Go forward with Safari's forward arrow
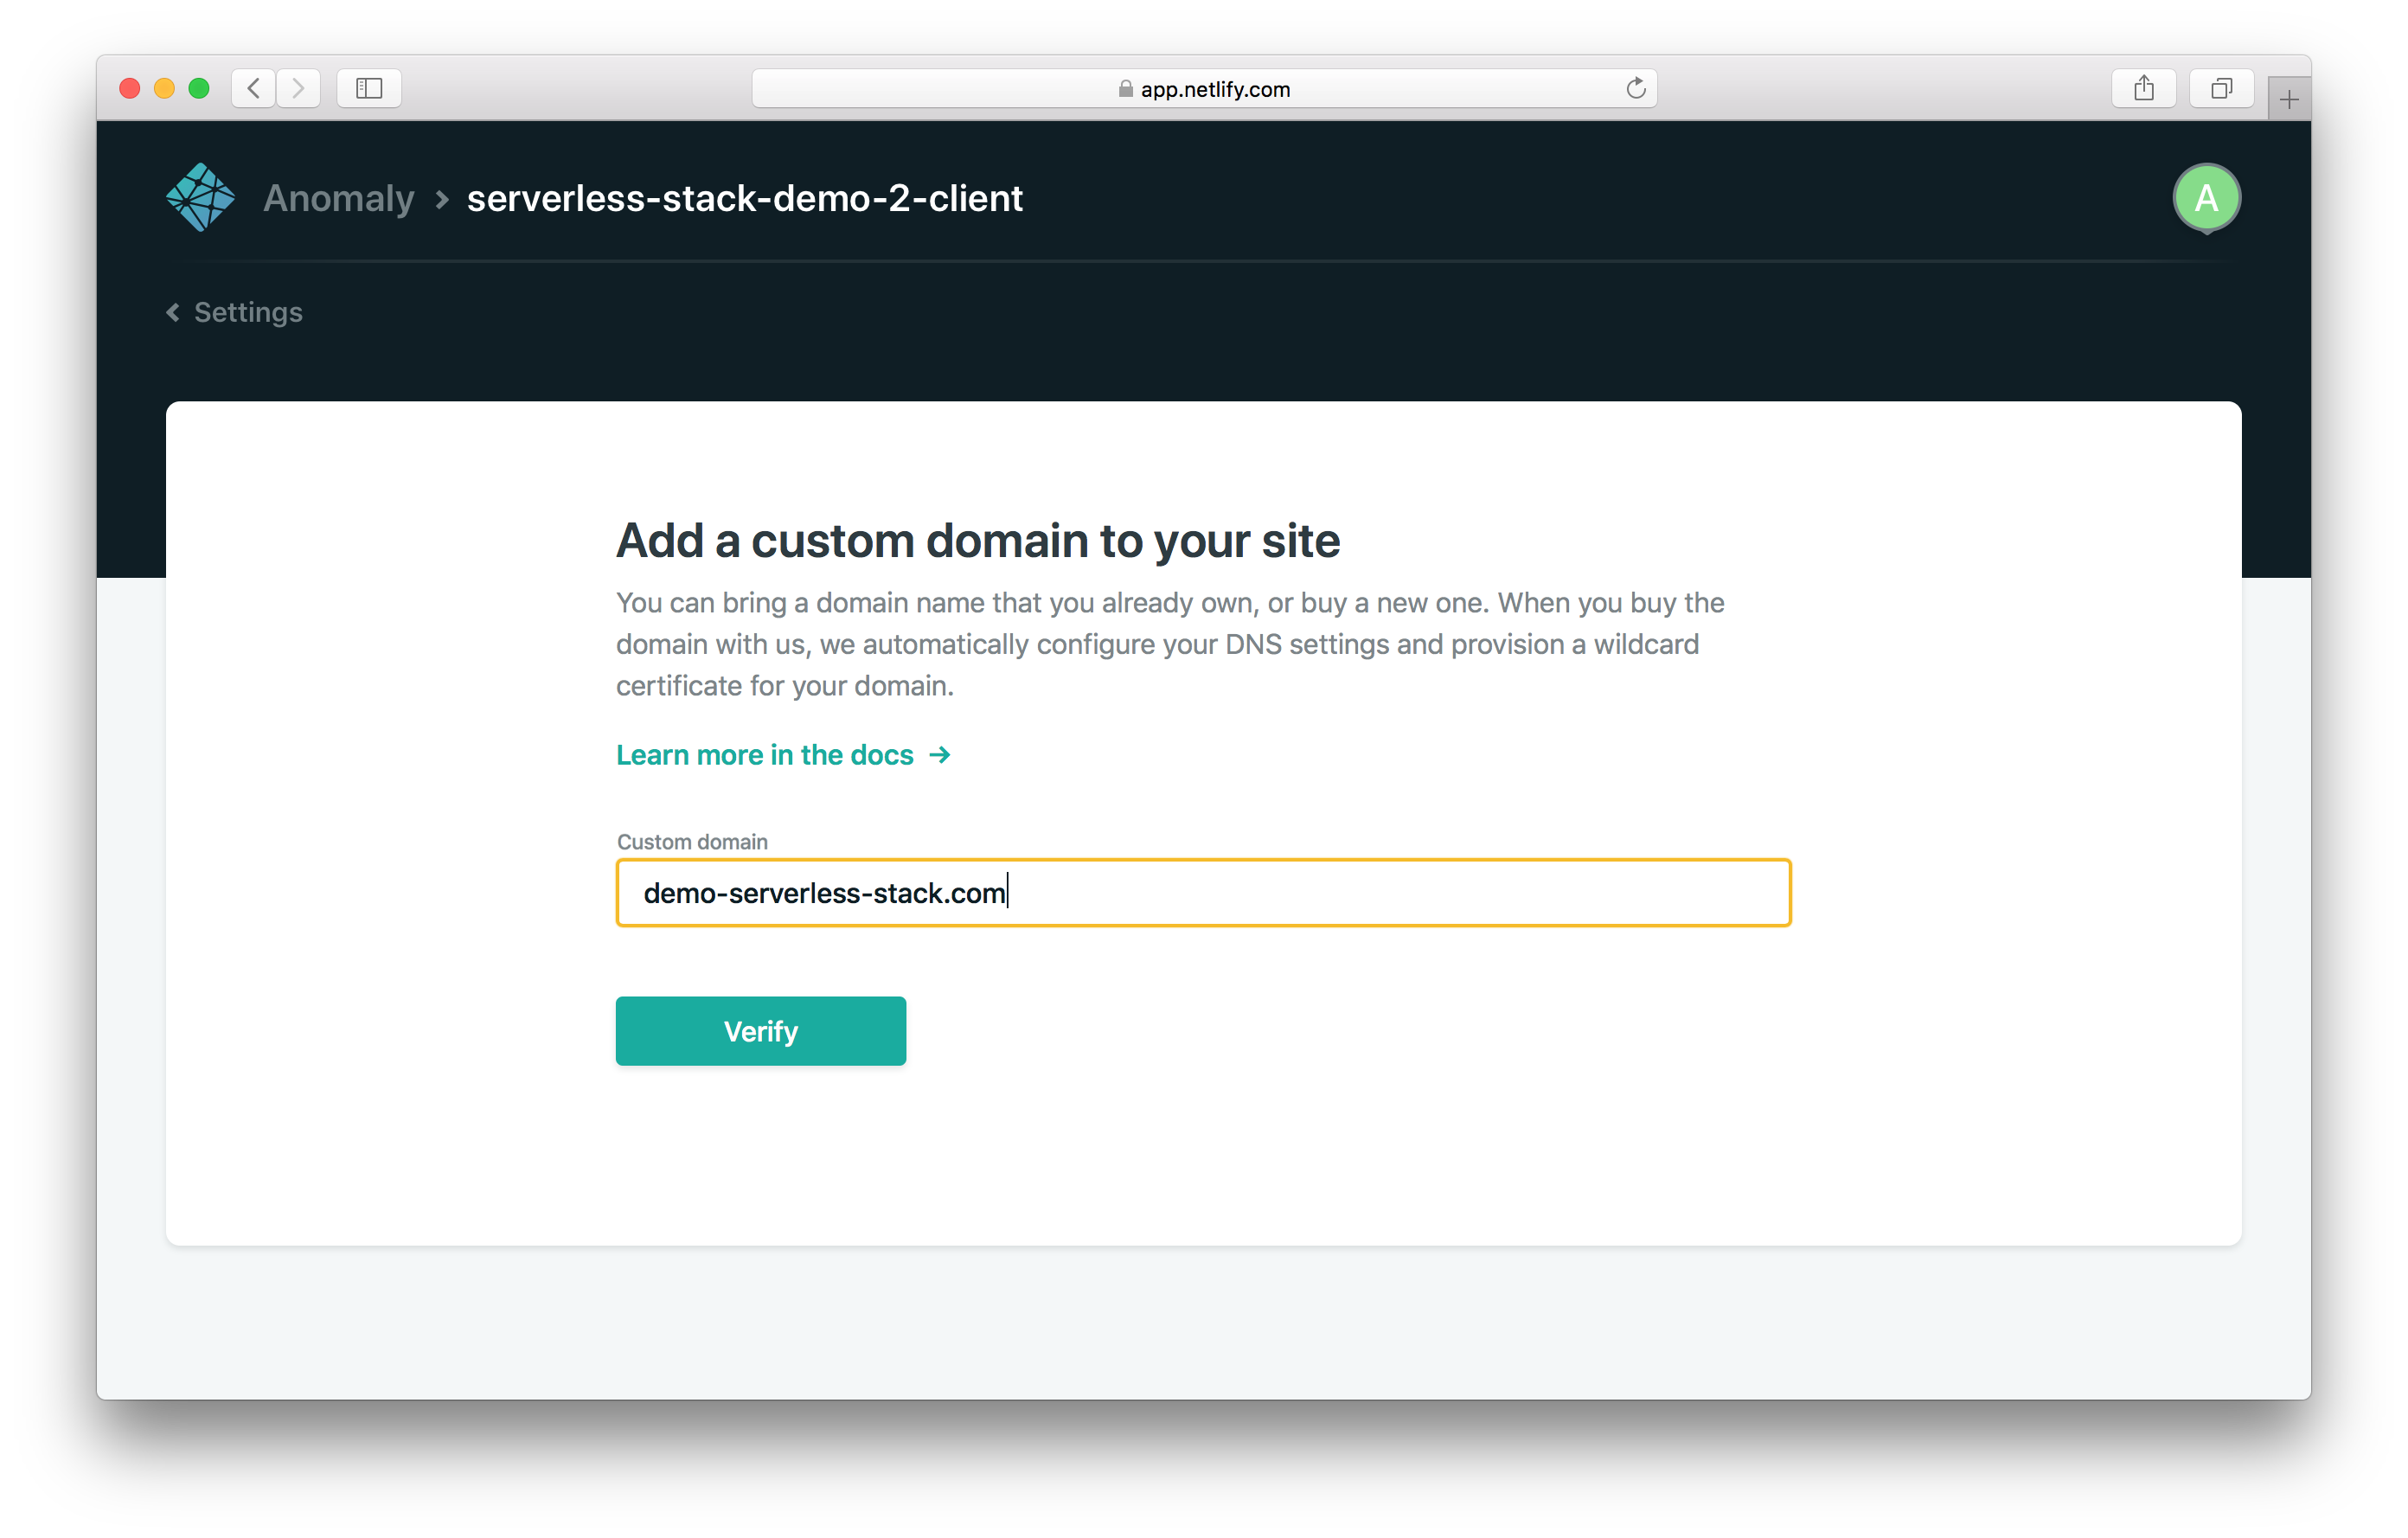This screenshot has width=2408, height=1538. [x=298, y=88]
